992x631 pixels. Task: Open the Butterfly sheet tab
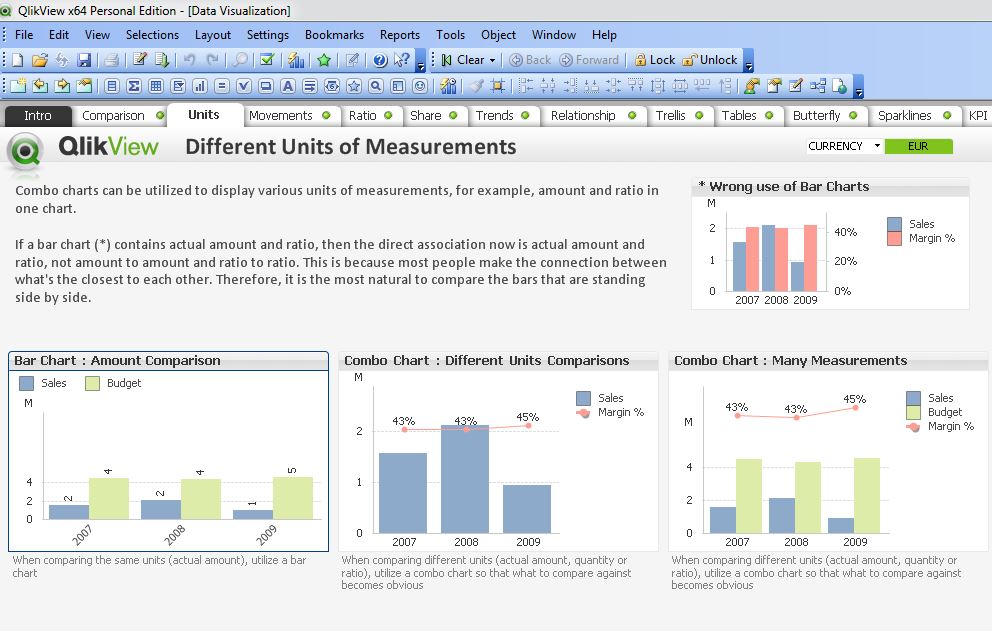coord(824,116)
